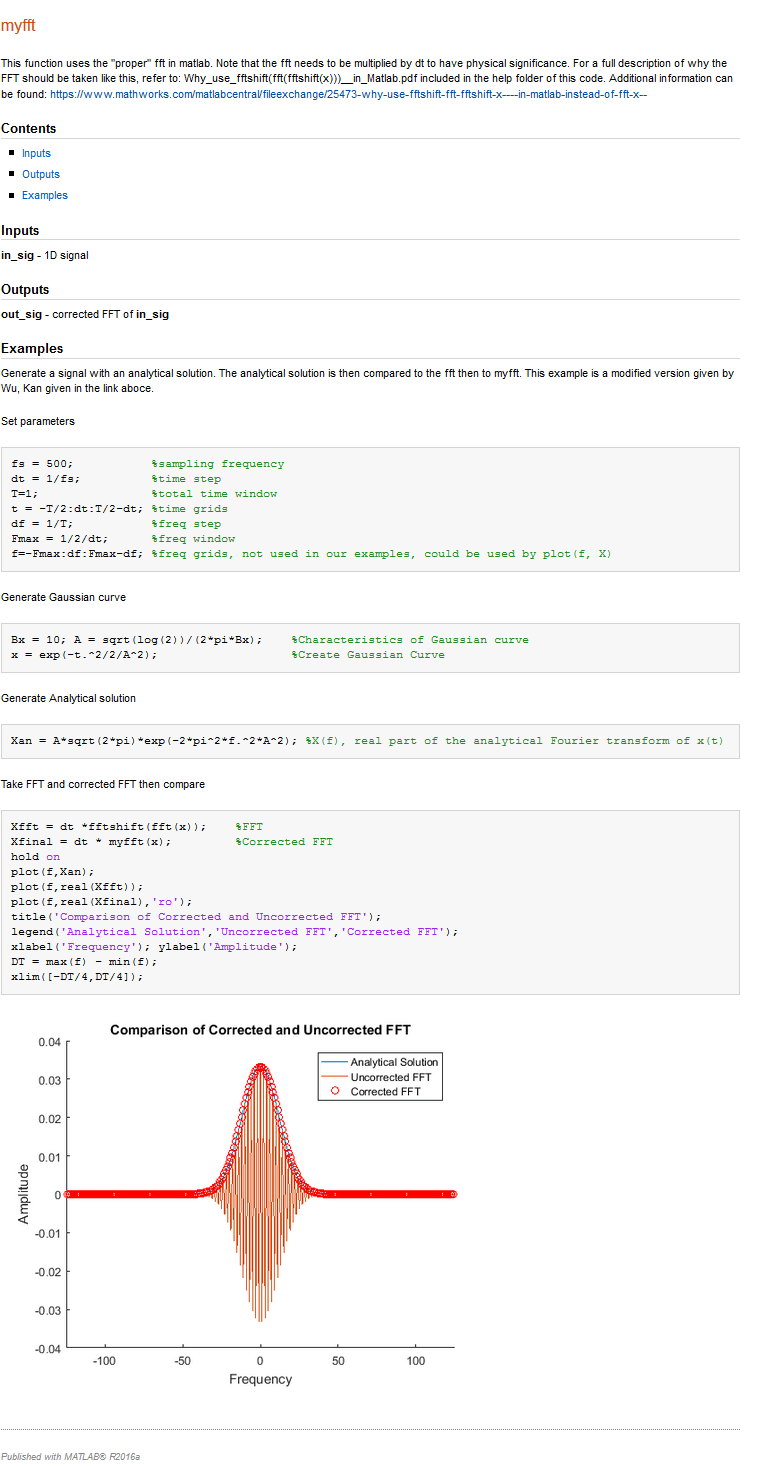This screenshot has width=758, height=1466.
Task: Click '%Create Gaussian Curve' comment
Action: (x=368, y=655)
